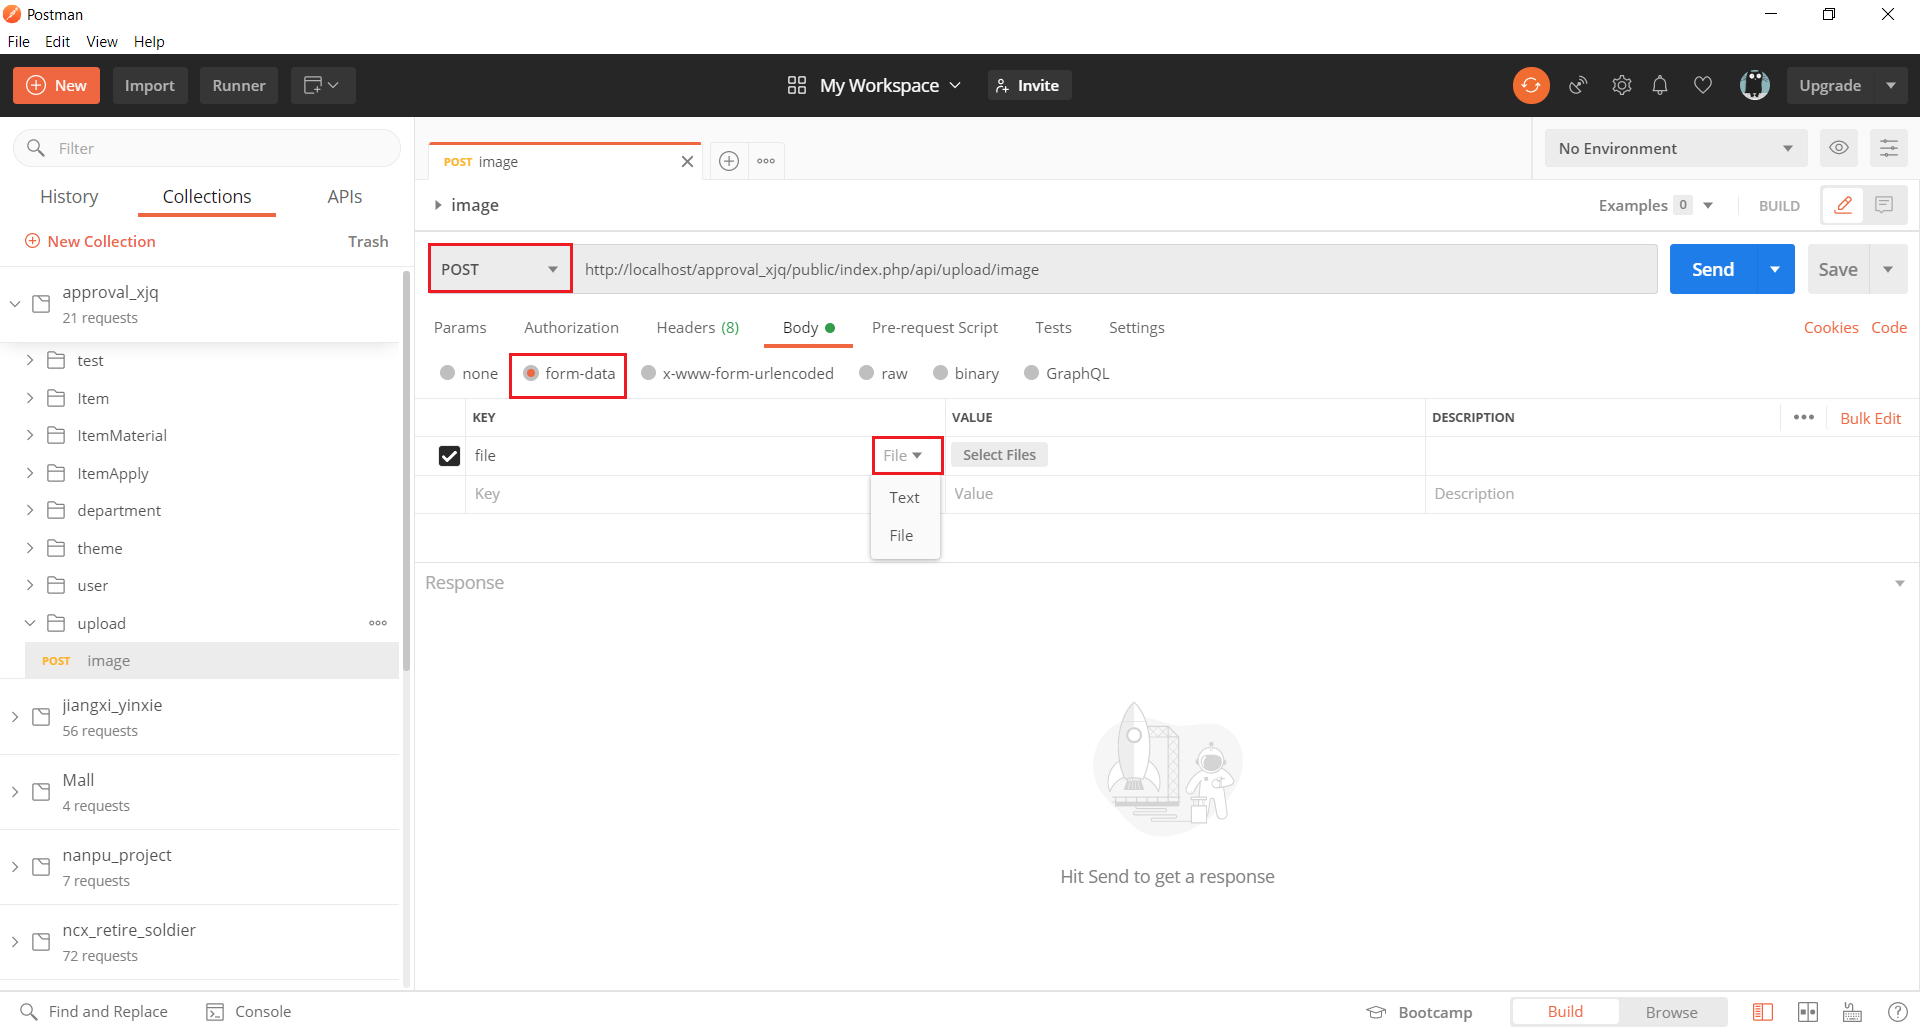Click the collections Filter search field
The image size is (1920, 1030).
coord(207,148)
